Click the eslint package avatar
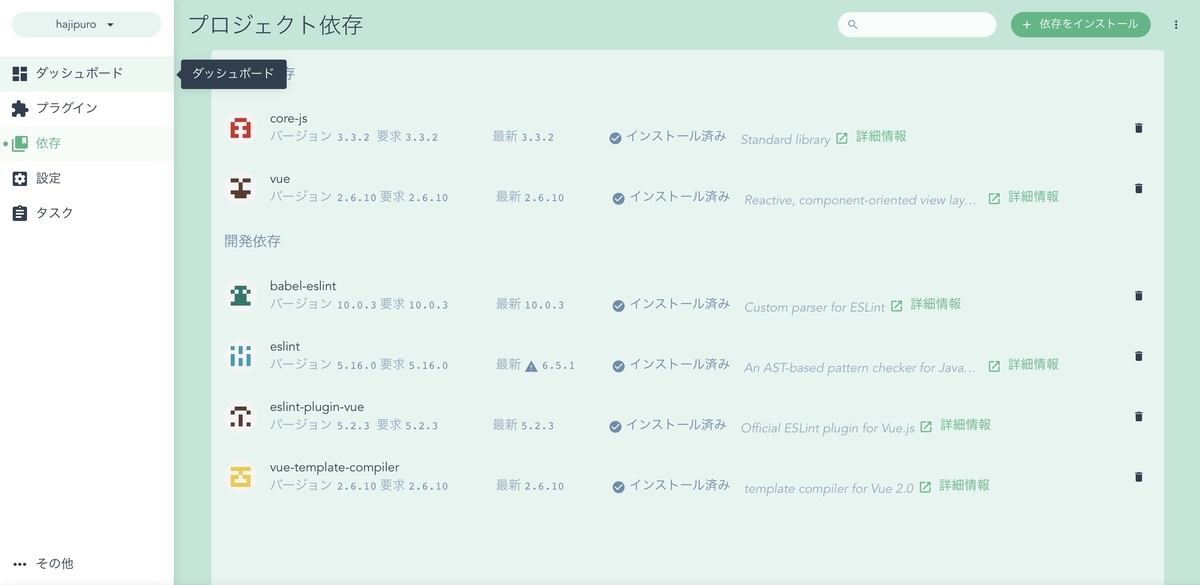Image resolution: width=1200 pixels, height=585 pixels. tap(240, 355)
